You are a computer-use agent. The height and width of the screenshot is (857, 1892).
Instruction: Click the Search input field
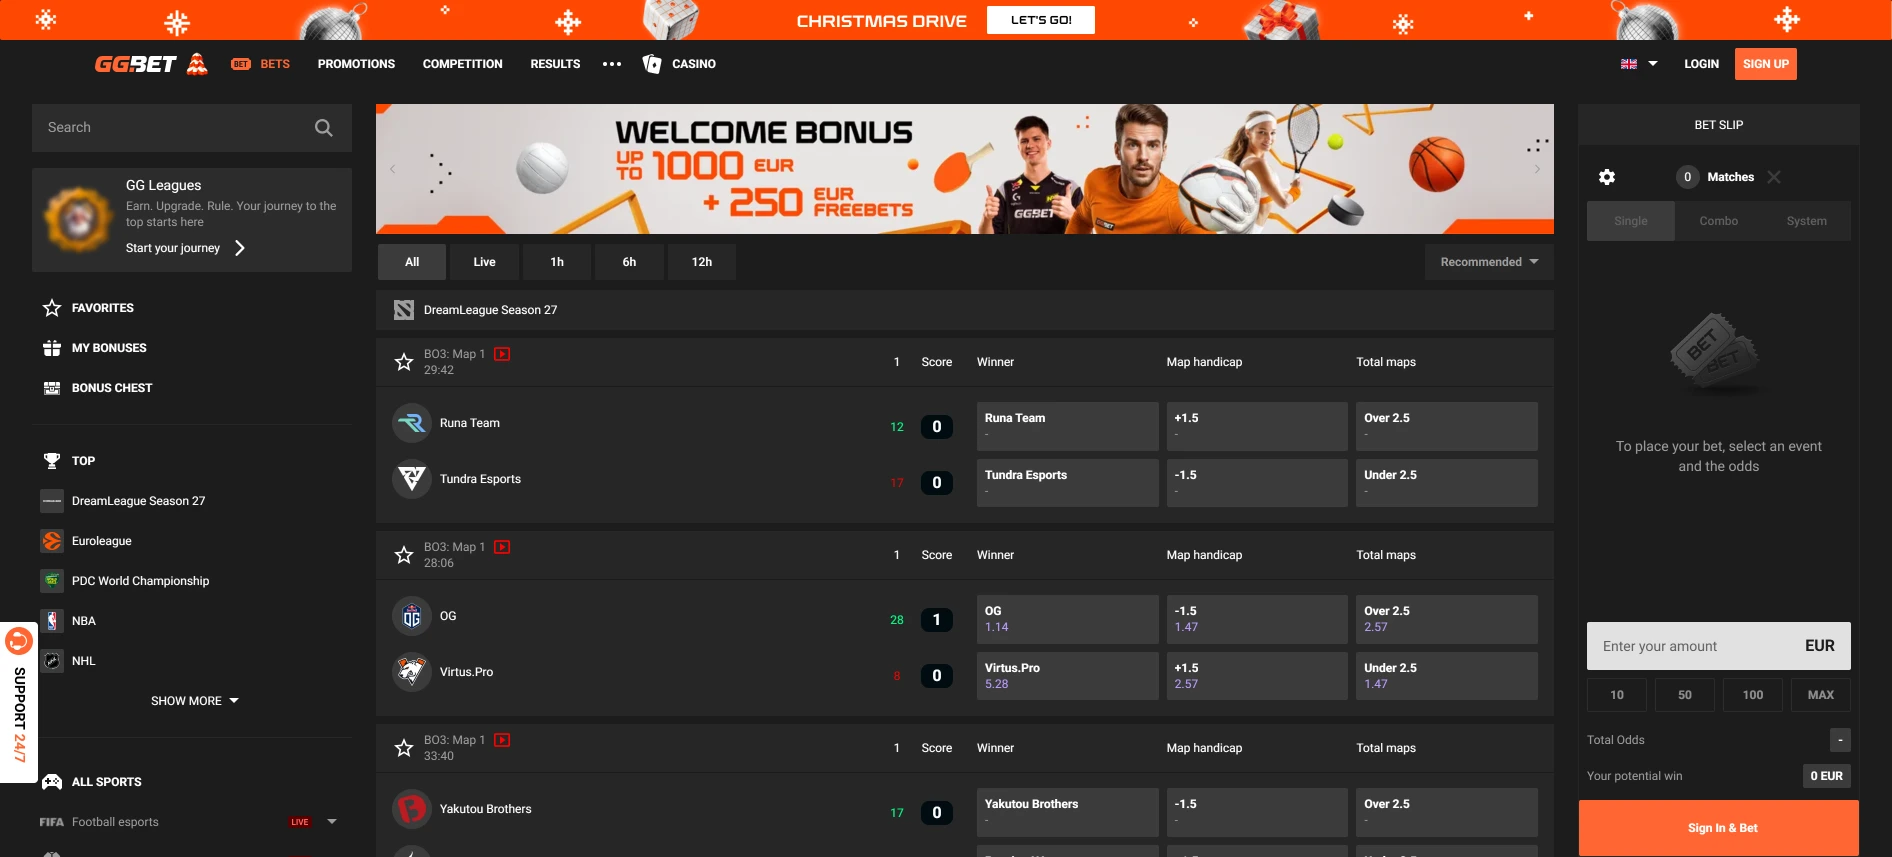click(192, 128)
